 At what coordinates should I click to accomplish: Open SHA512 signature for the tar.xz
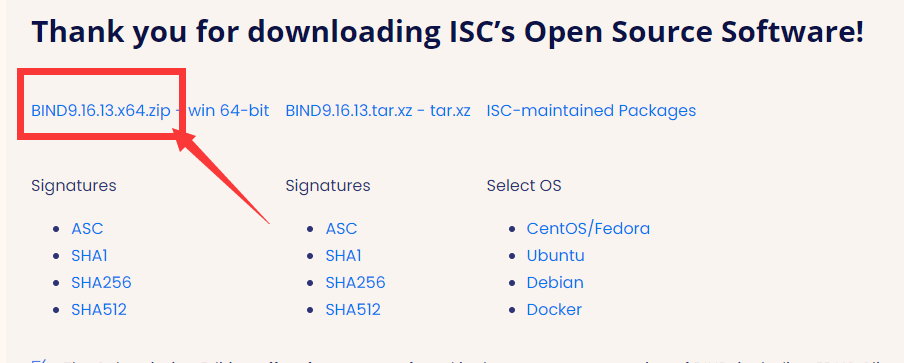point(353,309)
